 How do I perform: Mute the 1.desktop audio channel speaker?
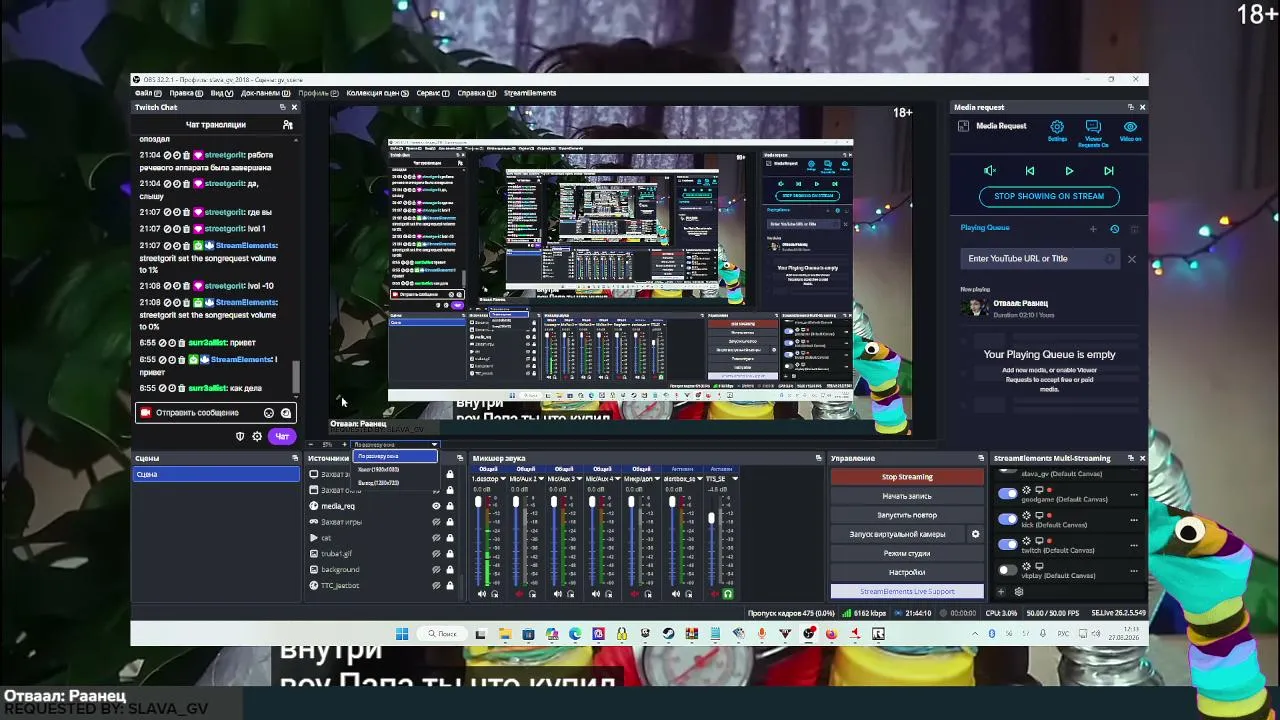coord(481,594)
